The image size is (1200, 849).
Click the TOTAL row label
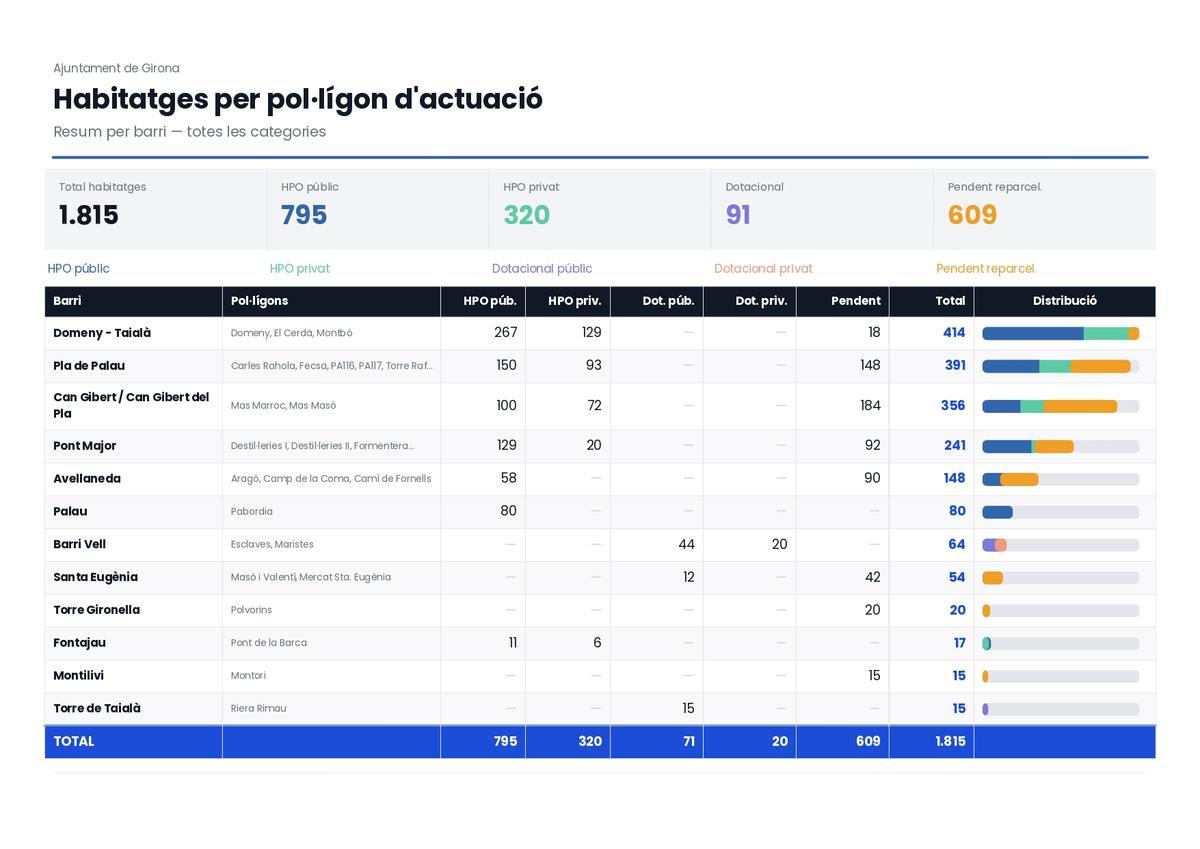[x=74, y=742]
